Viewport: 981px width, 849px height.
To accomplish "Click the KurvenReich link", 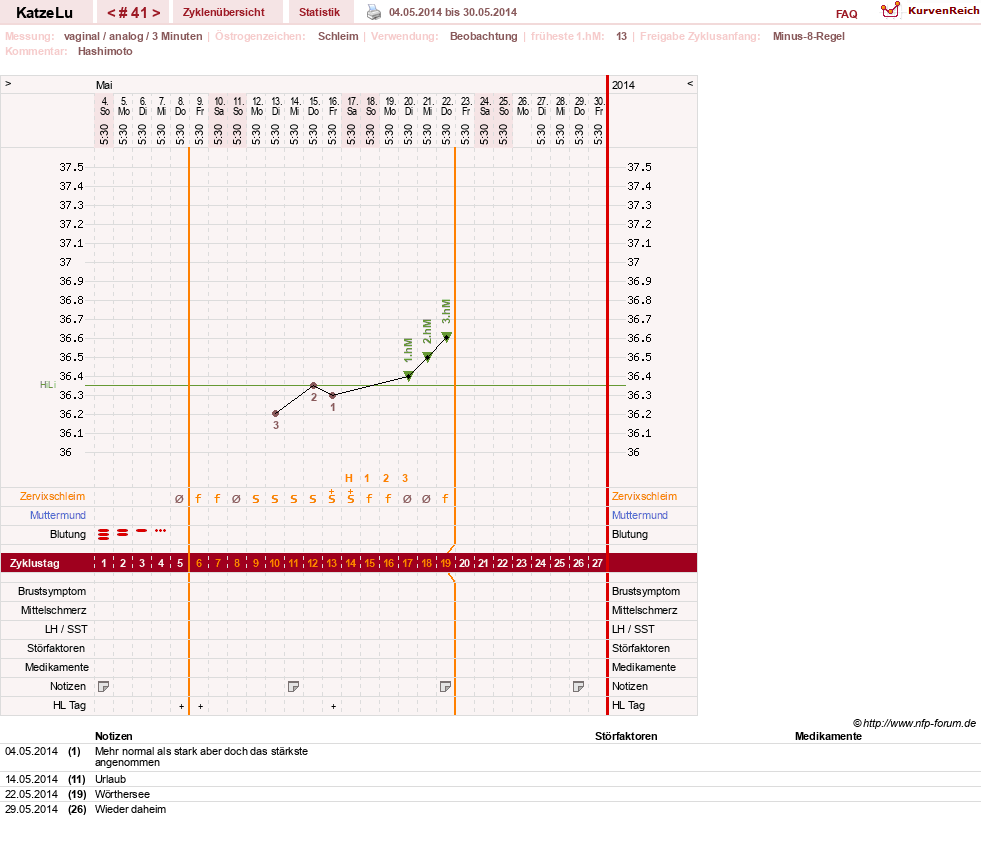I will (x=943, y=11).
